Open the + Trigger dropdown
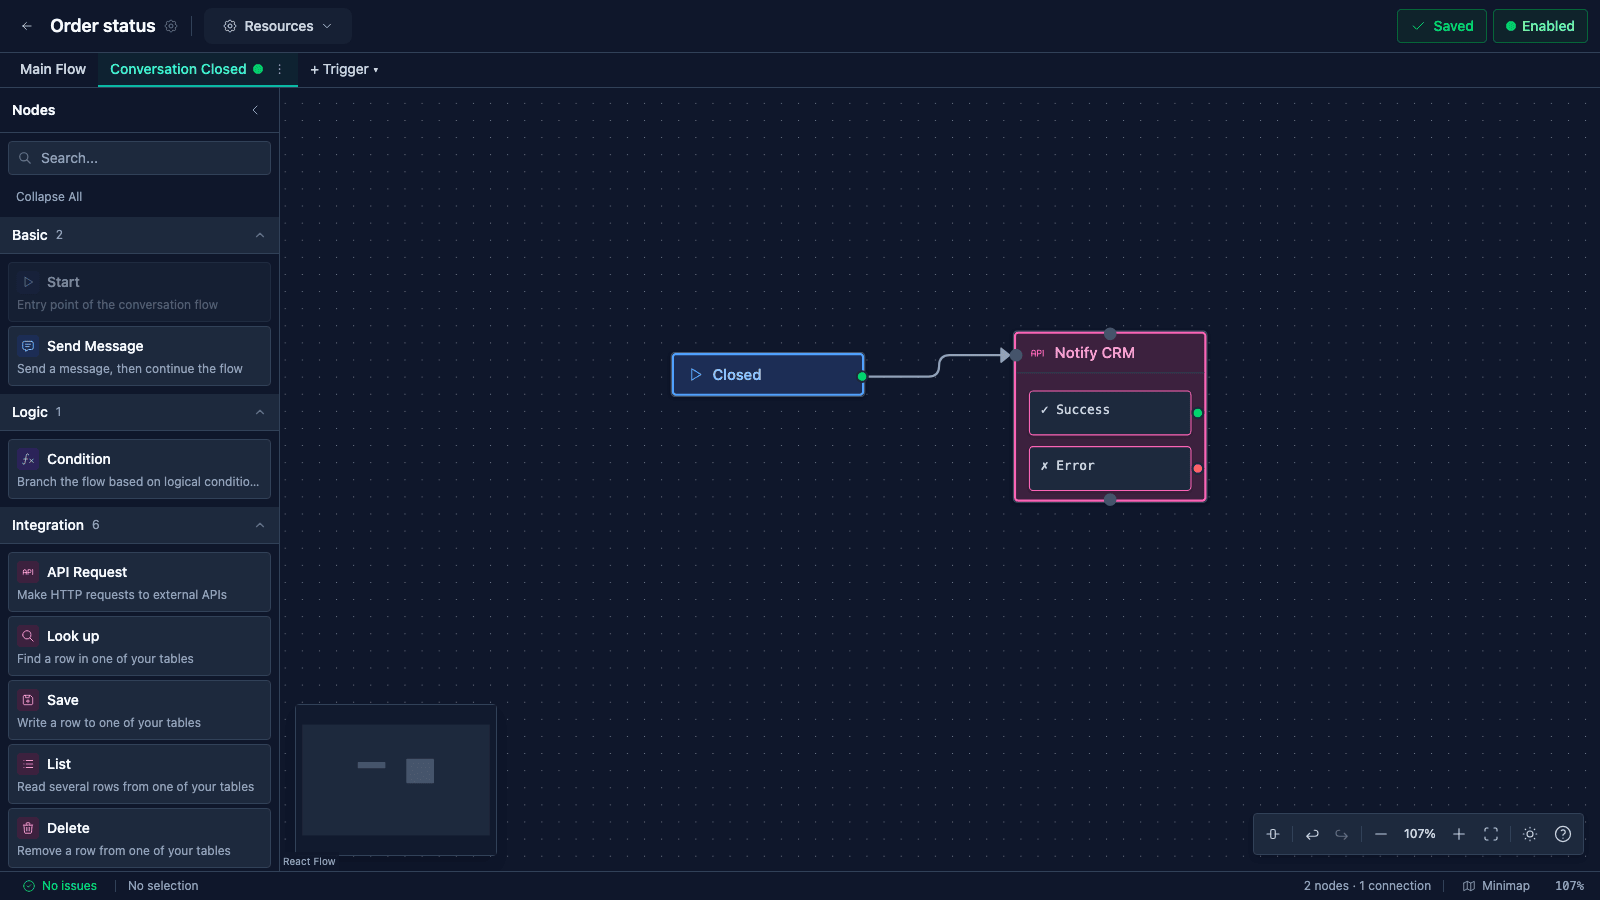Screen dimensions: 1600x900 pos(344,69)
